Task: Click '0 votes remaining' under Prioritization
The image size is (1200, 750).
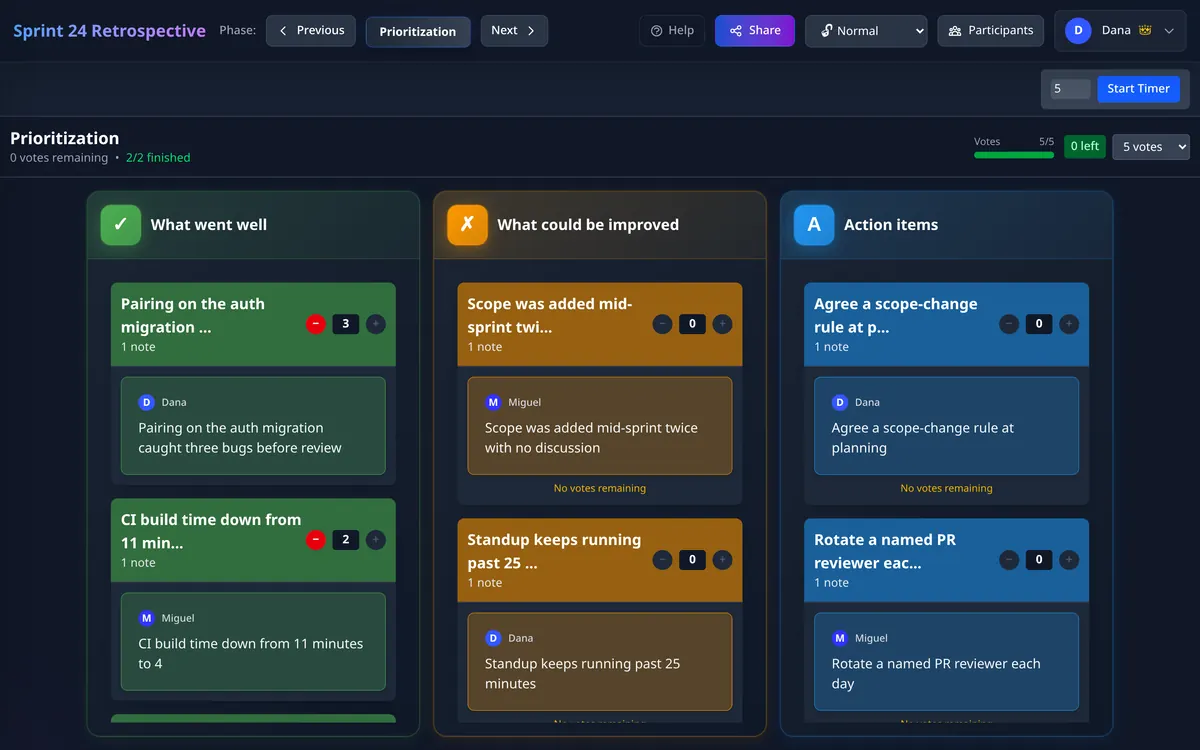Action: (59, 158)
